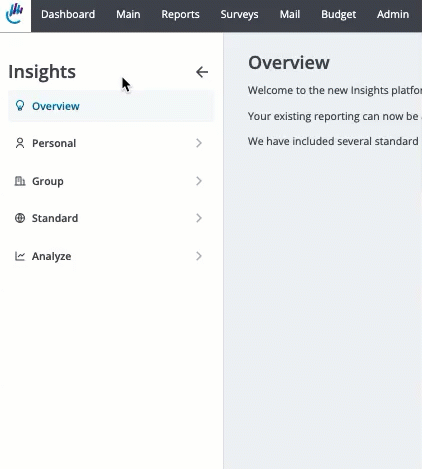This screenshot has width=422, height=469.
Task: Go to the Reports menu
Action: coord(180,15)
